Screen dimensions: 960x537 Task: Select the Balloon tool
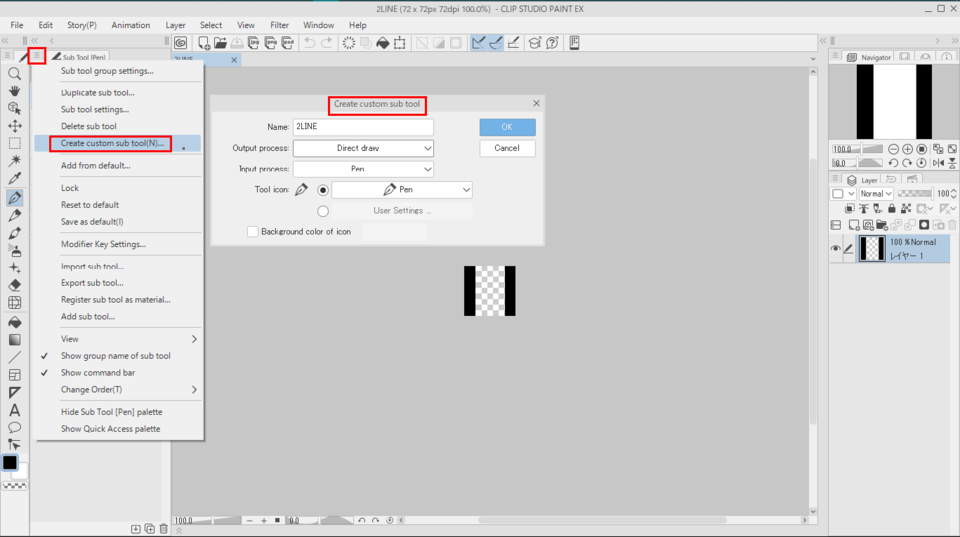coord(15,427)
